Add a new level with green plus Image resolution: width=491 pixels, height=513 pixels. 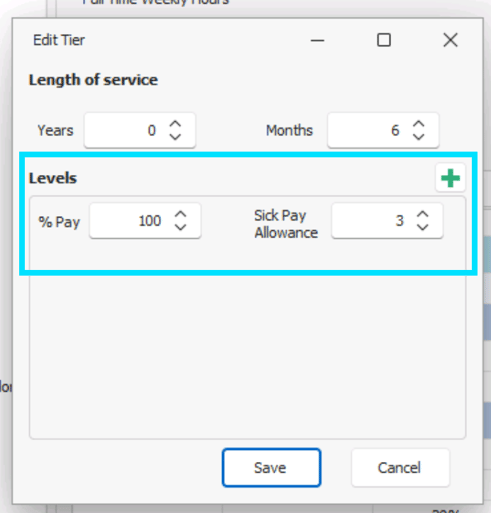click(450, 178)
